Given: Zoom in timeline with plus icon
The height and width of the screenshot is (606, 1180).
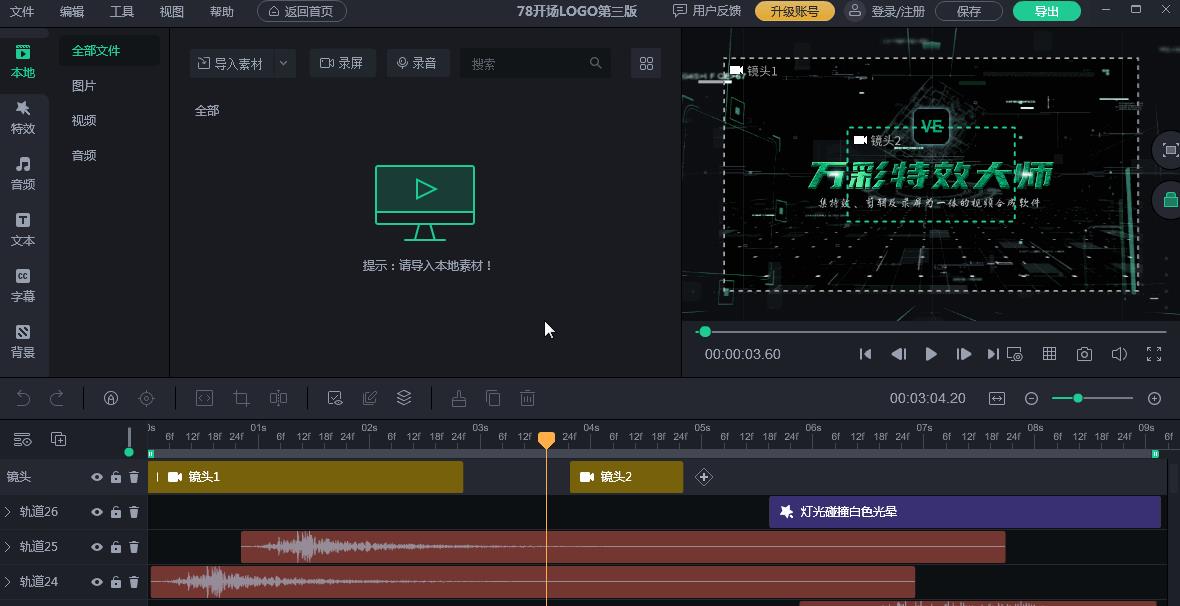Looking at the screenshot, I should point(1154,398).
